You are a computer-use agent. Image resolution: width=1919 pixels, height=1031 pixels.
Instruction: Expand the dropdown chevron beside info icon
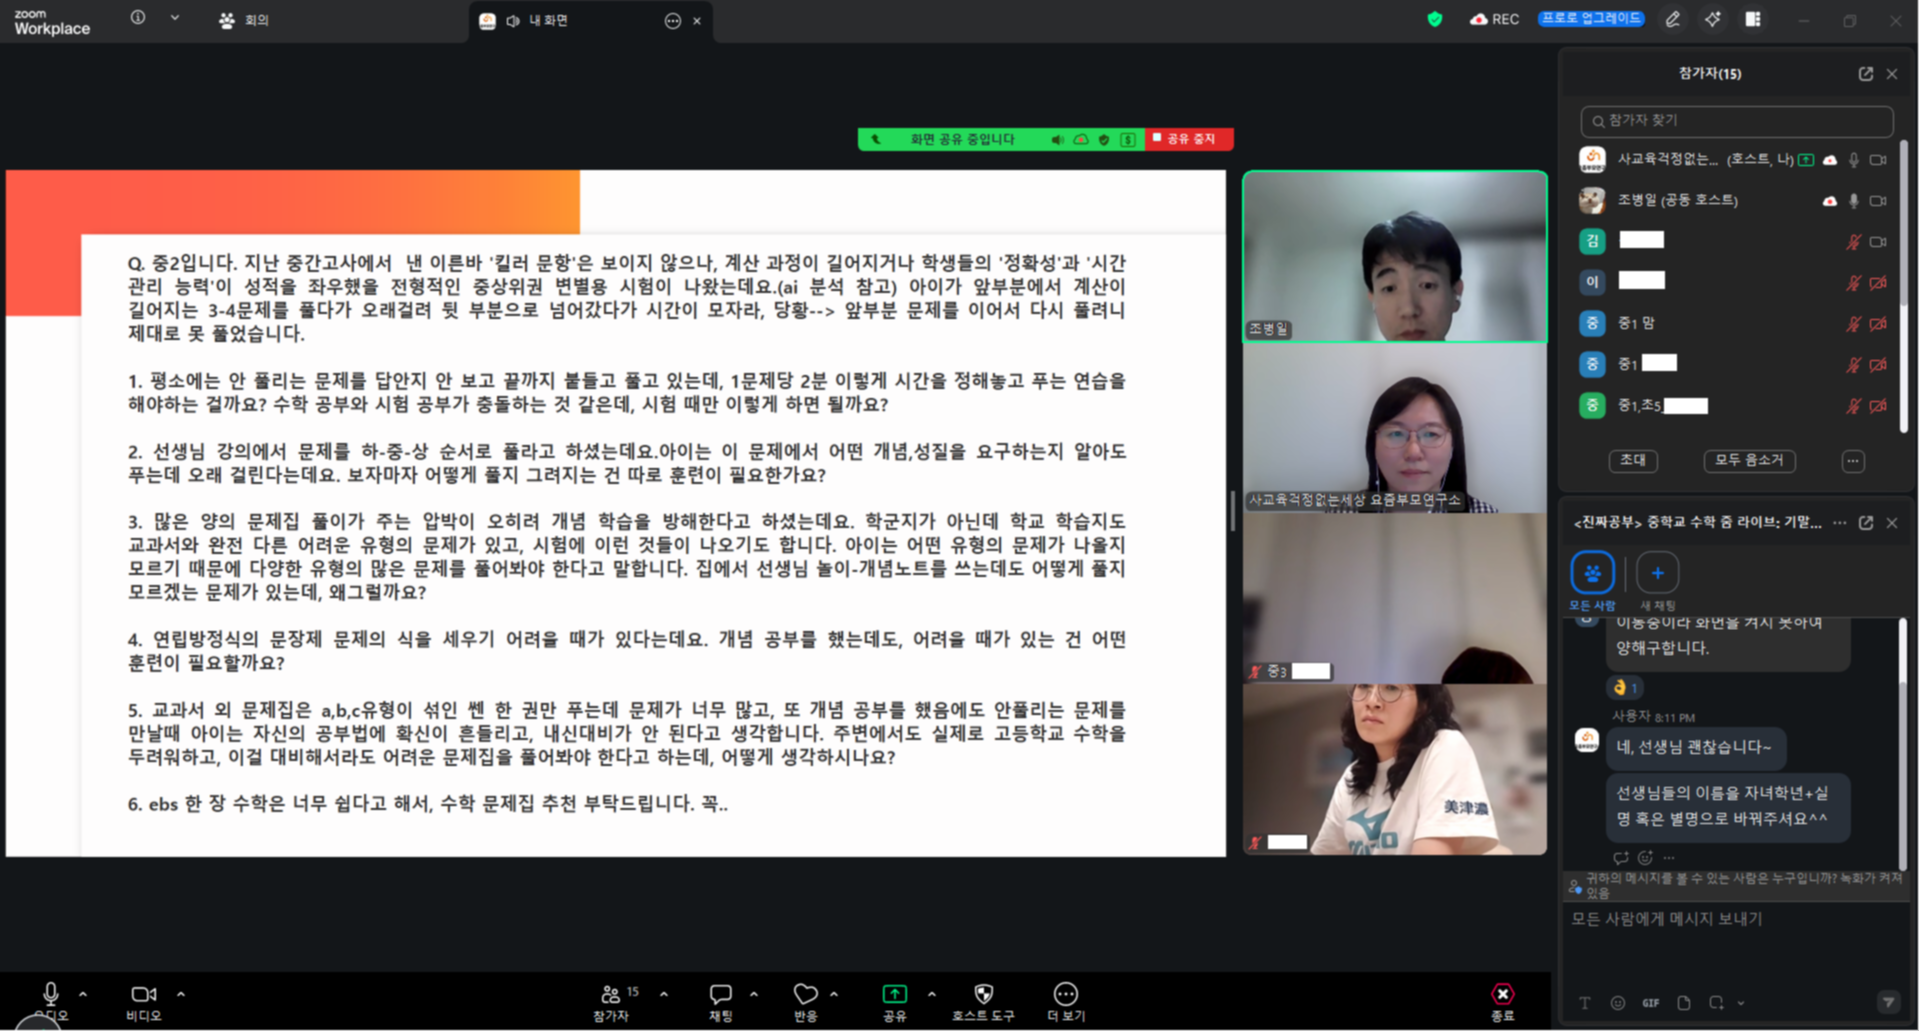(x=175, y=18)
